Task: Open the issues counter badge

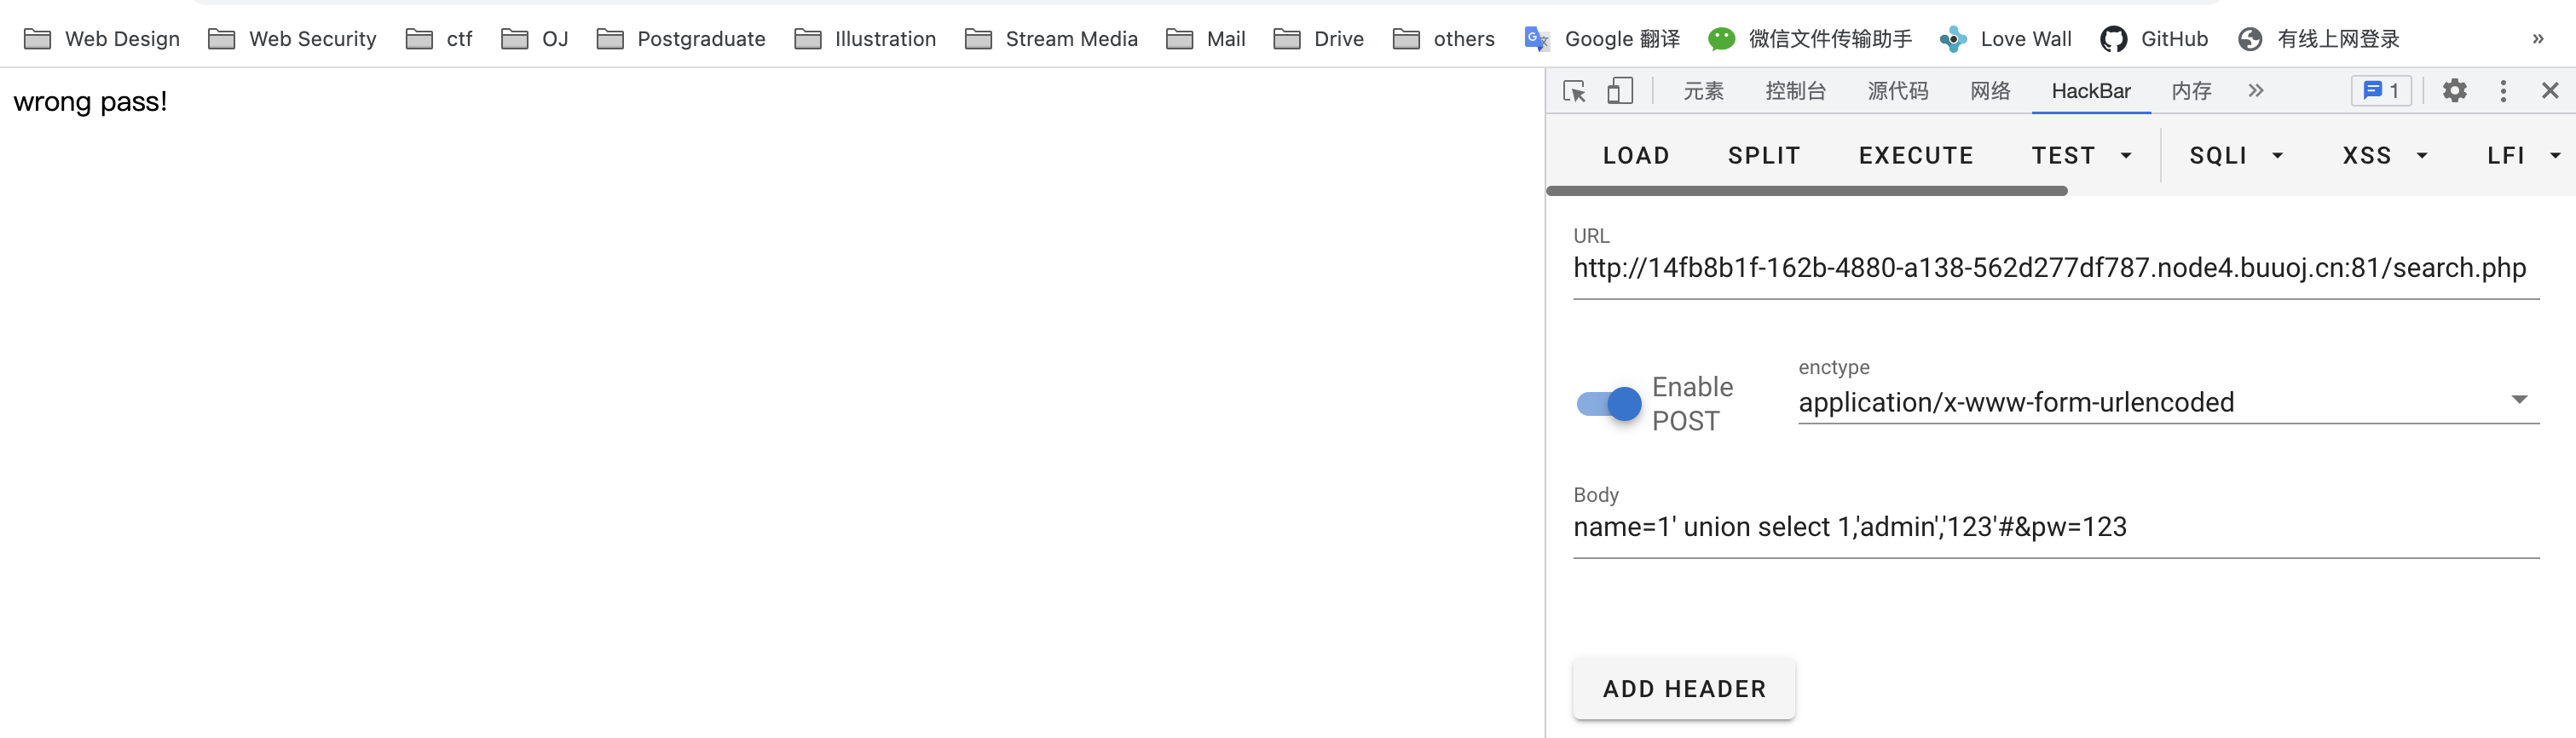Action: coord(2380,91)
